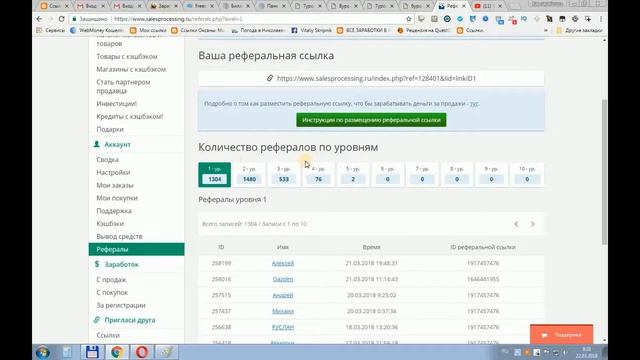Select level 2 referrals tab 1480
Image resolution: width=640 pixels, height=360 pixels.
[249, 175]
